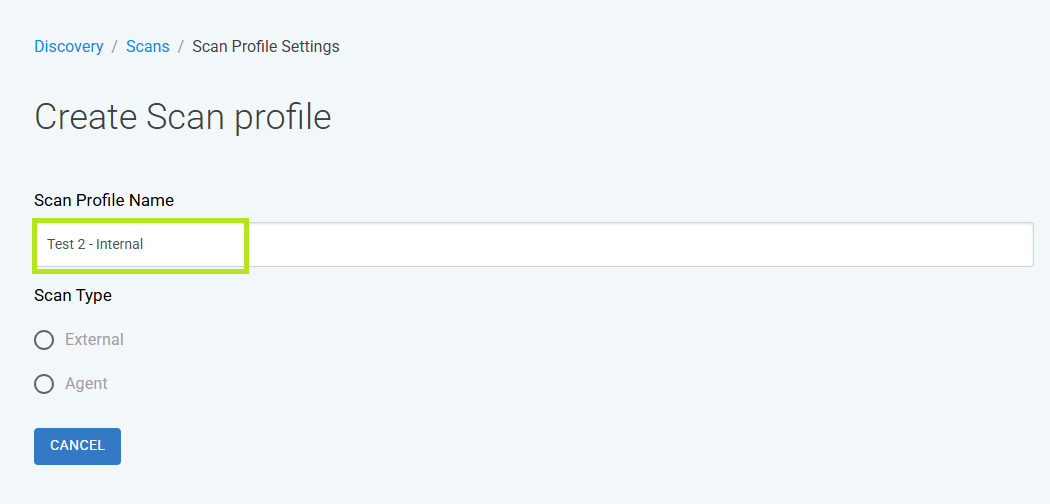
Task: Click the word 'profile' in the page heading
Action: (282, 118)
